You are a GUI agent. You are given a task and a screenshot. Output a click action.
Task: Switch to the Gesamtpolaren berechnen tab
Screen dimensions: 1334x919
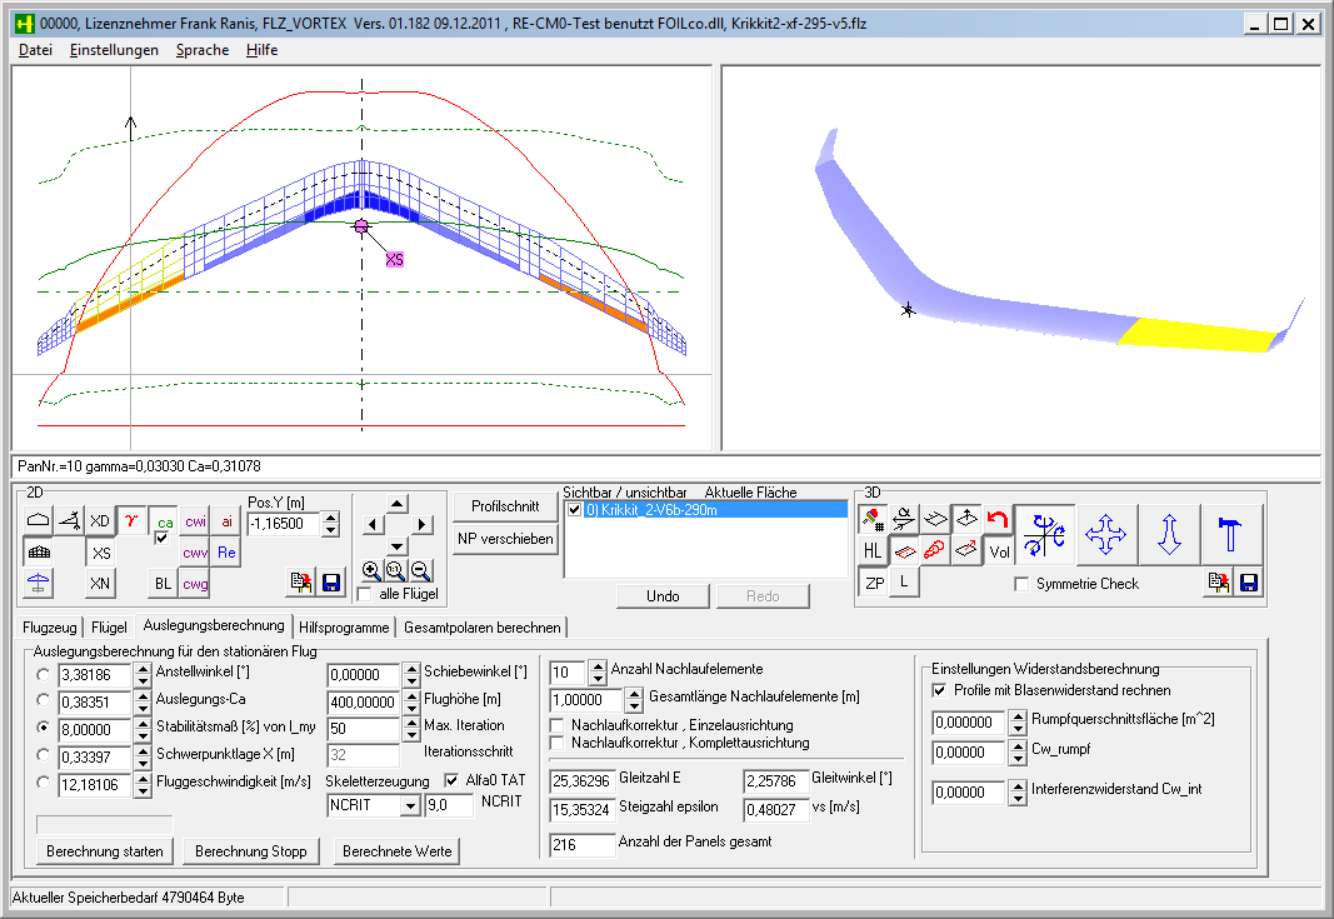pyautogui.click(x=482, y=628)
